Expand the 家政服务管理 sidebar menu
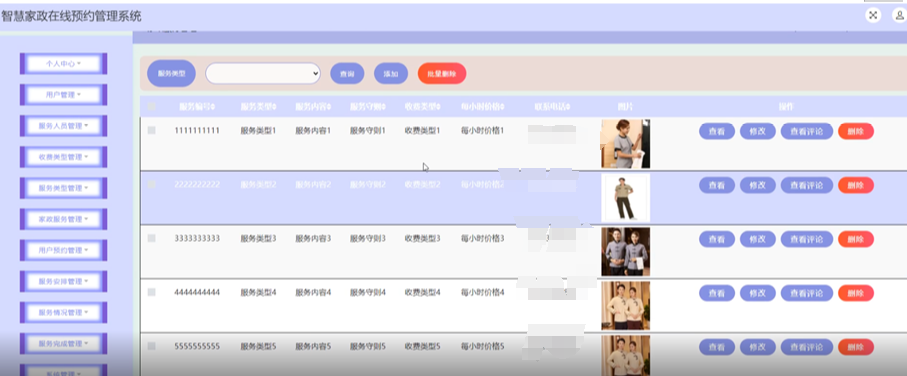The image size is (907, 376). [x=64, y=219]
